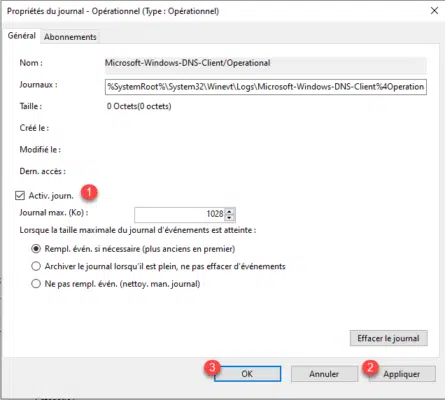The width and height of the screenshot is (445, 400).
Task: Open the Général tab
Action: click(22, 36)
